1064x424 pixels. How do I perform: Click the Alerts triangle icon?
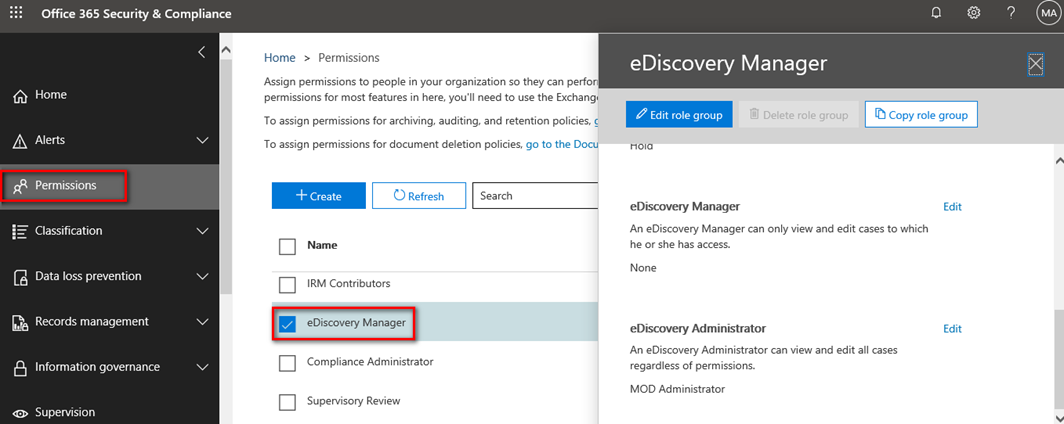pos(20,141)
